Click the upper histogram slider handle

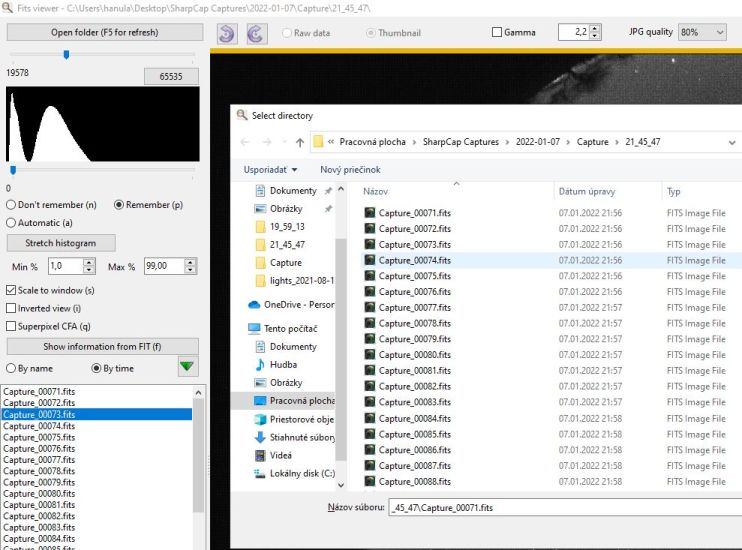point(66,55)
